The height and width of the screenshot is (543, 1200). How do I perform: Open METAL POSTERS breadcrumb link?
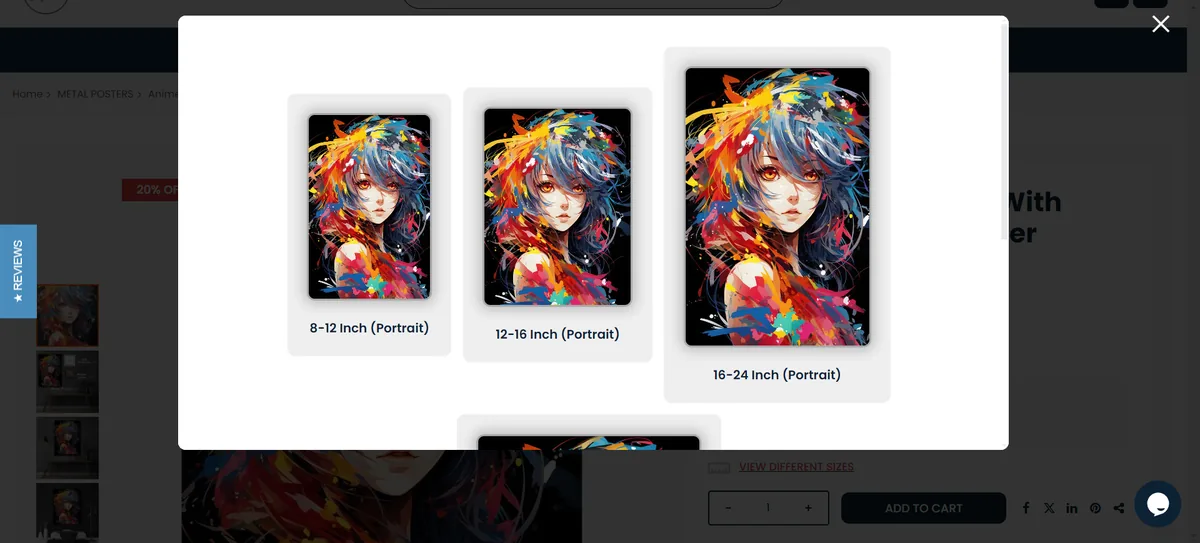click(95, 94)
